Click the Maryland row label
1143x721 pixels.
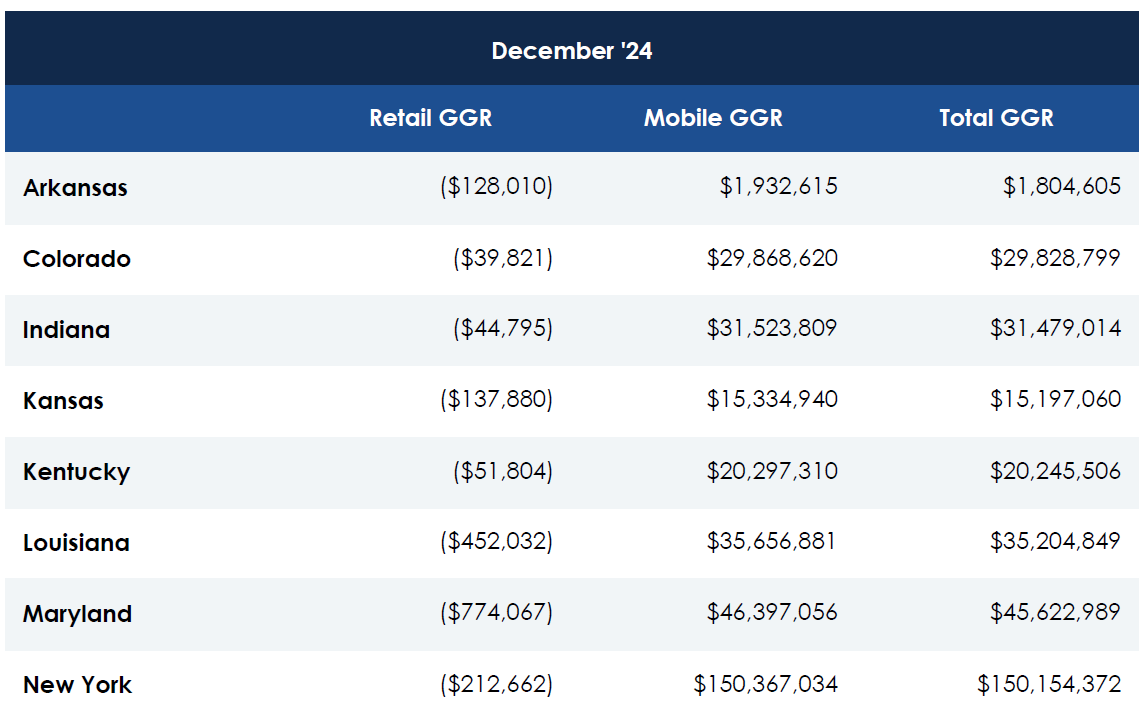coord(77,614)
